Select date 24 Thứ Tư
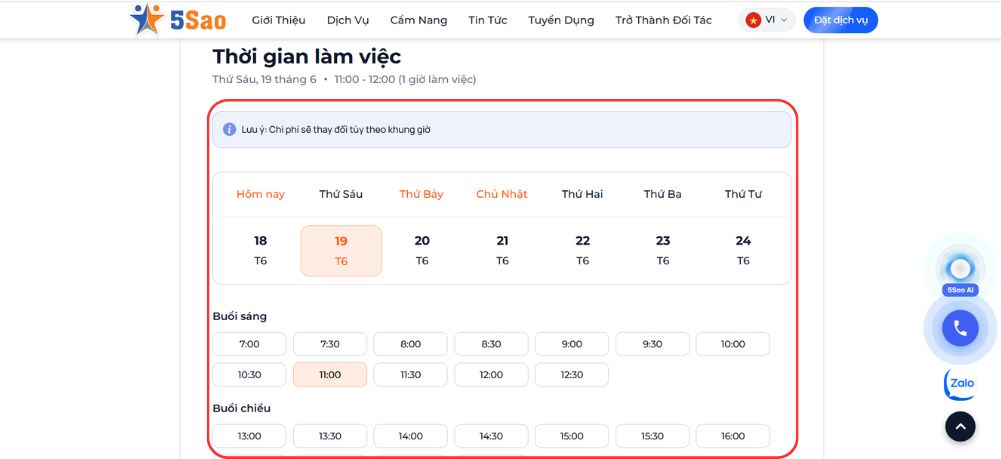 pyautogui.click(x=743, y=250)
